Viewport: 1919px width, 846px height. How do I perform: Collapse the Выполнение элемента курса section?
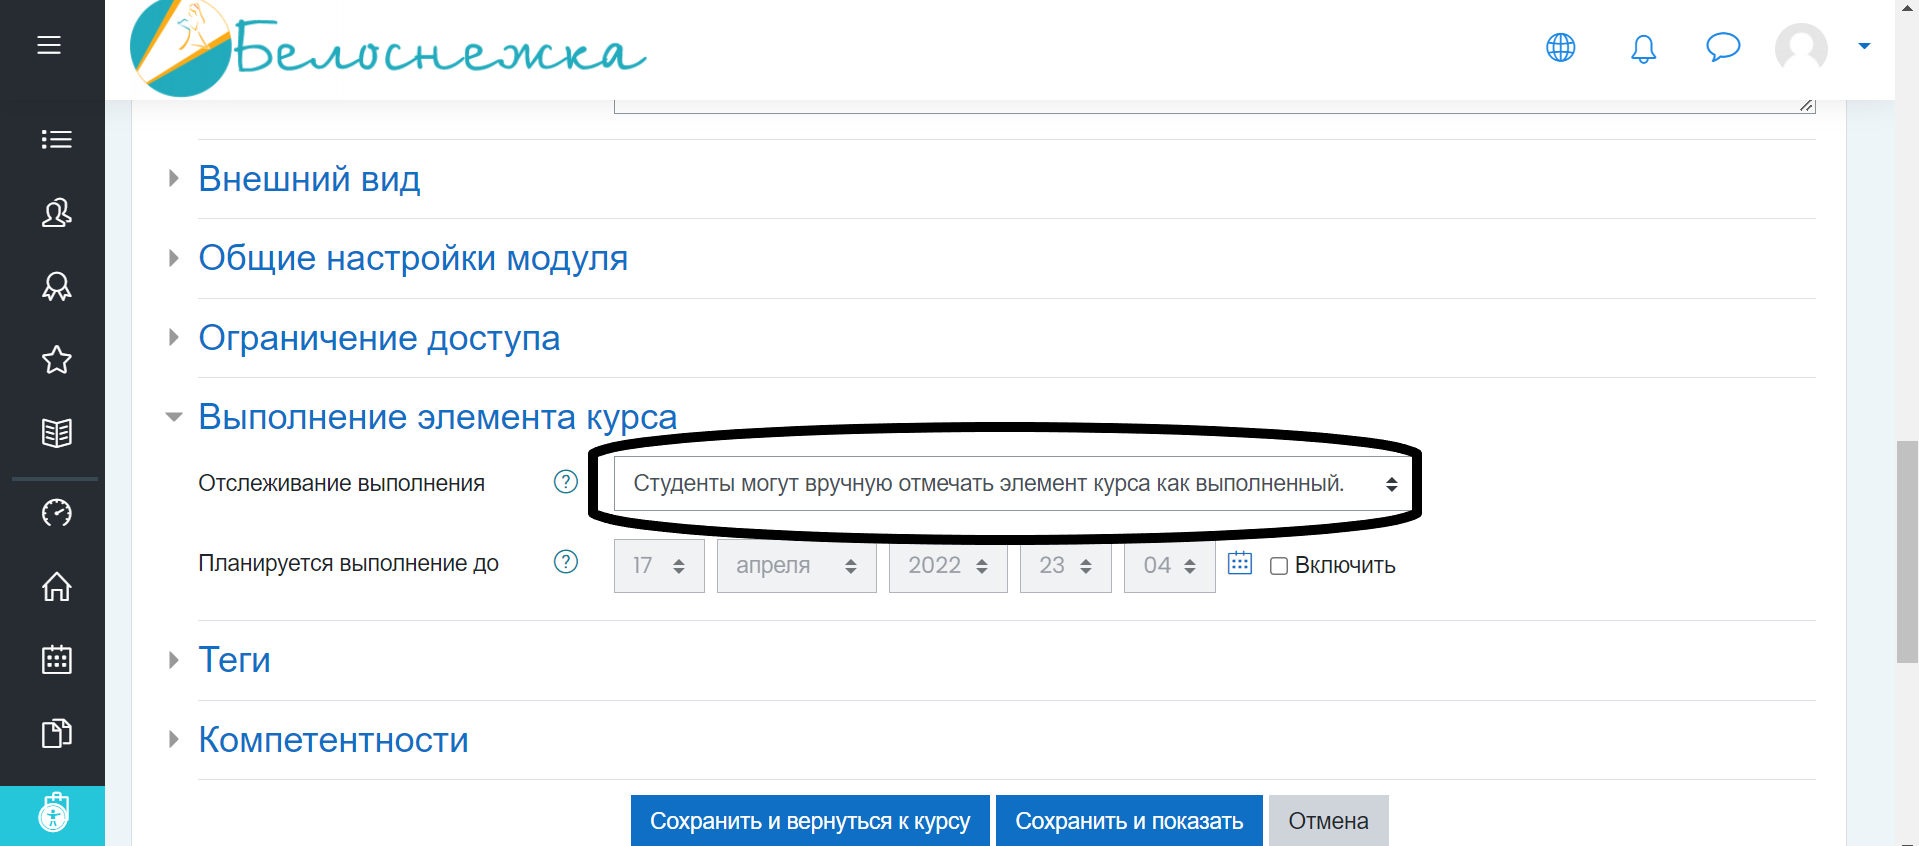[x=437, y=417]
